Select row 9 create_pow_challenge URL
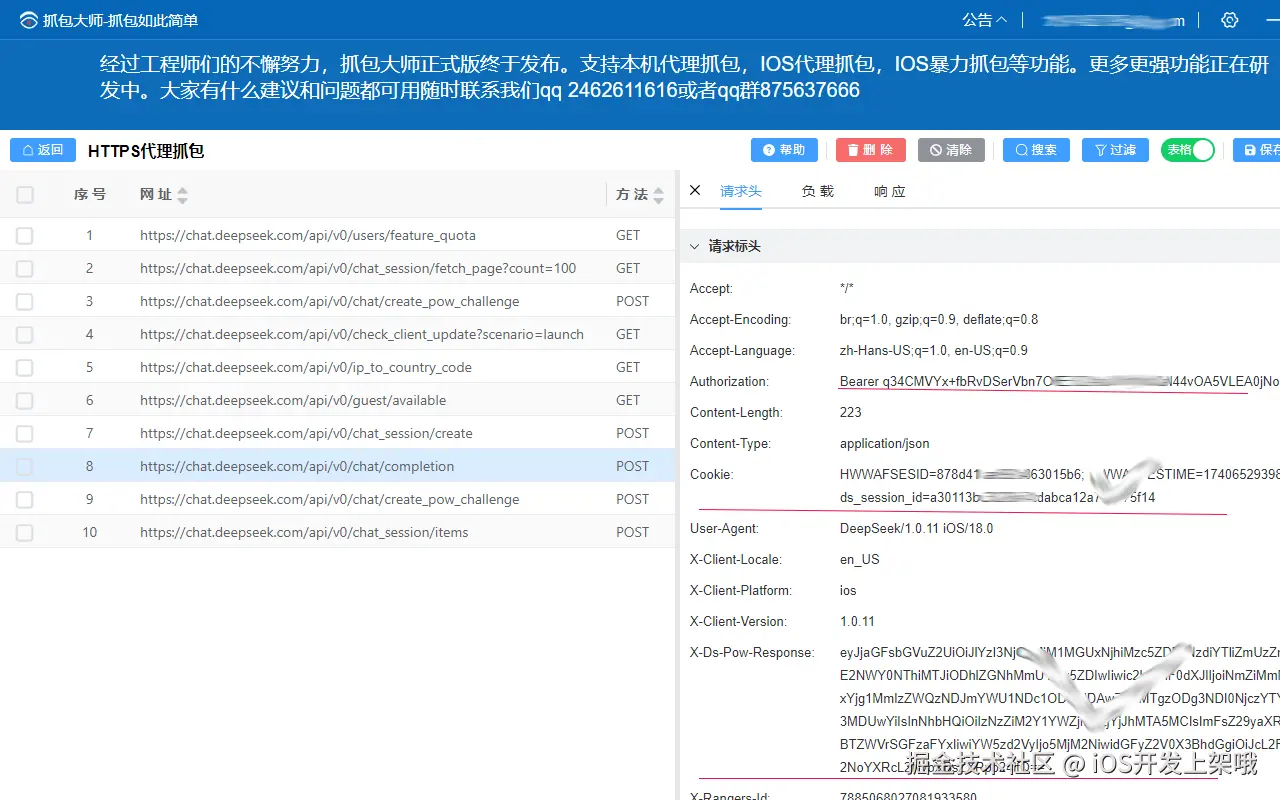1280x800 pixels. (330, 500)
